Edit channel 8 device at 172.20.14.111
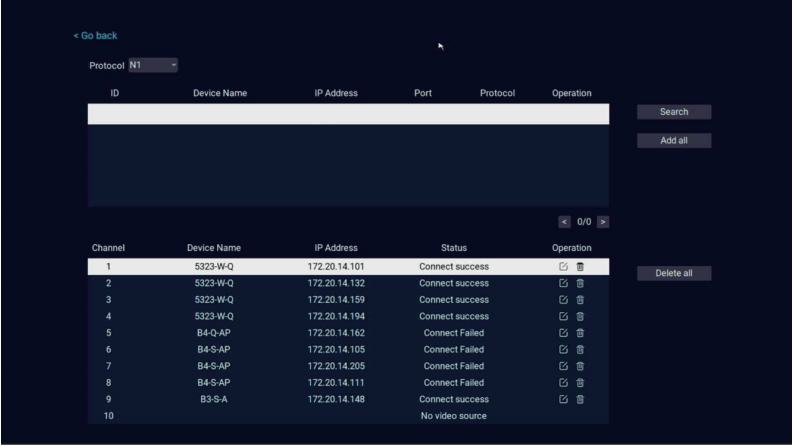 (564, 383)
